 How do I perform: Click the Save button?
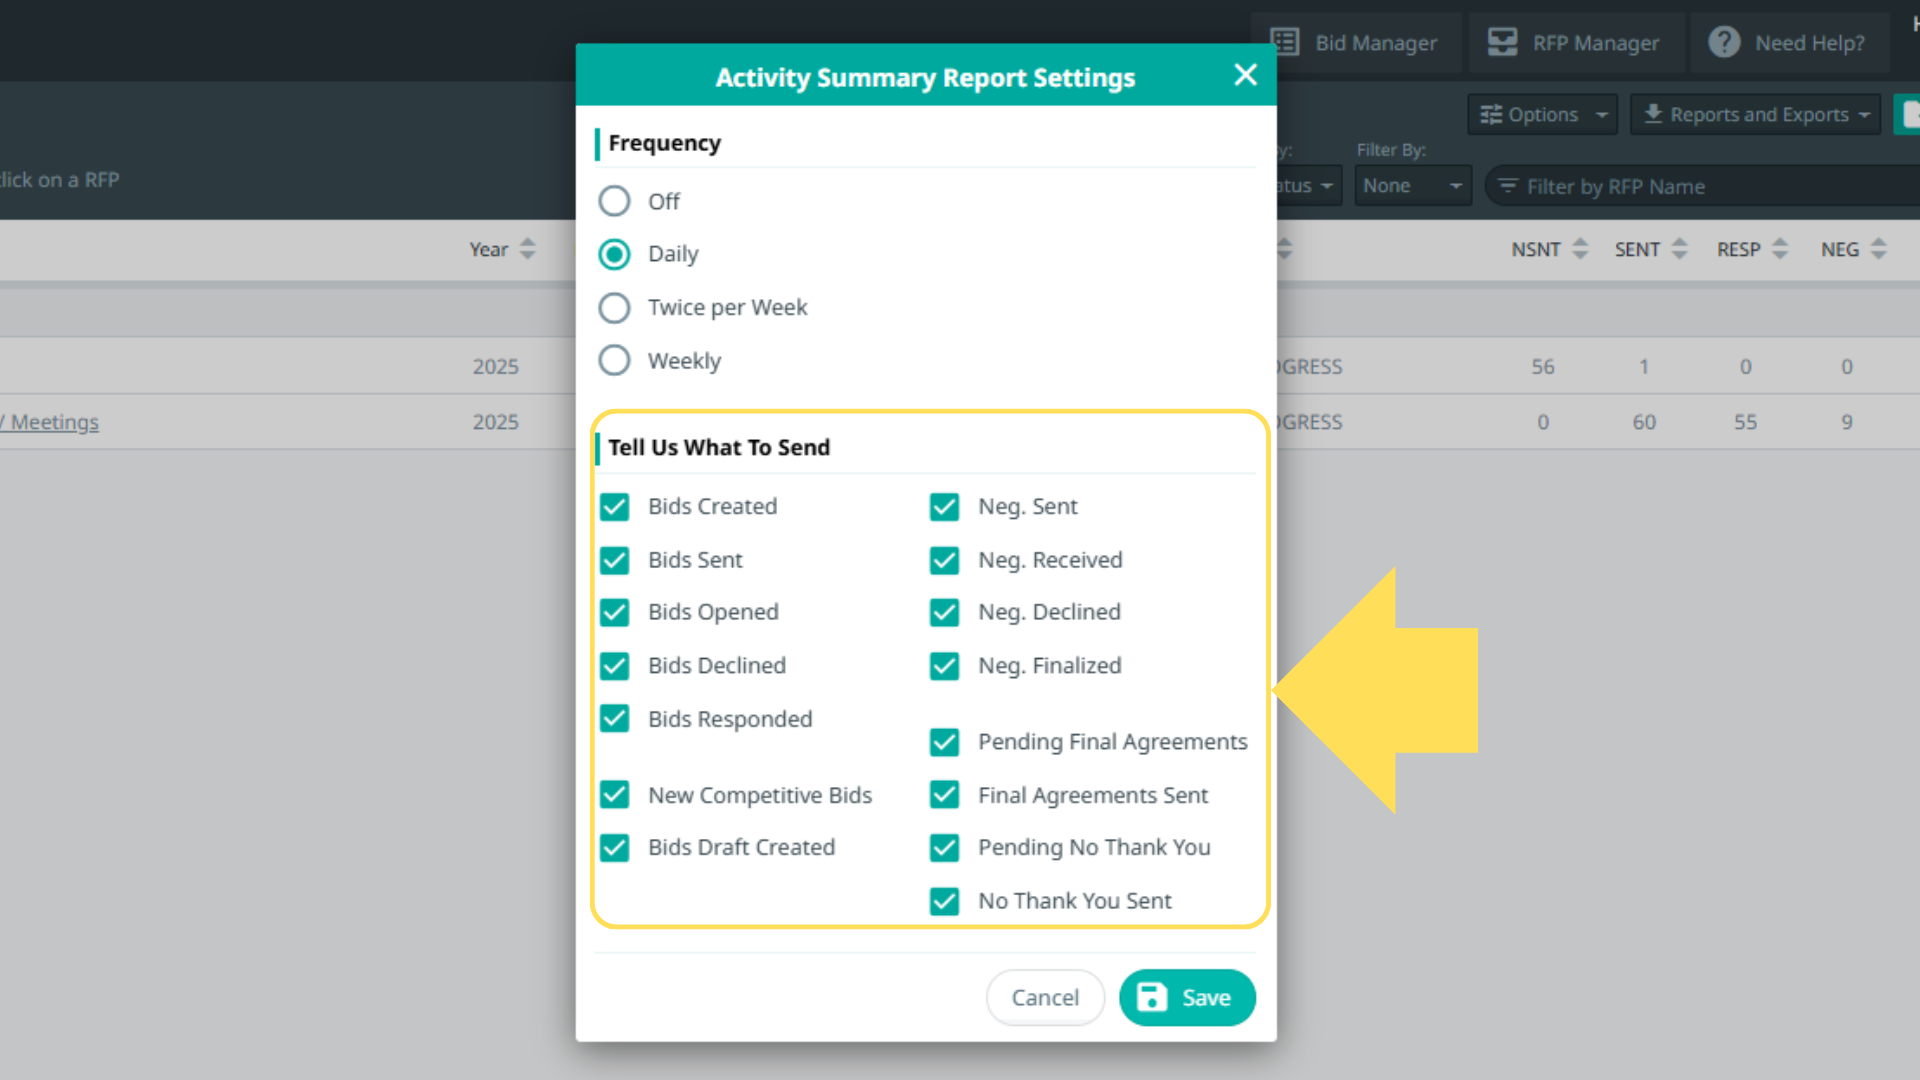(1186, 997)
